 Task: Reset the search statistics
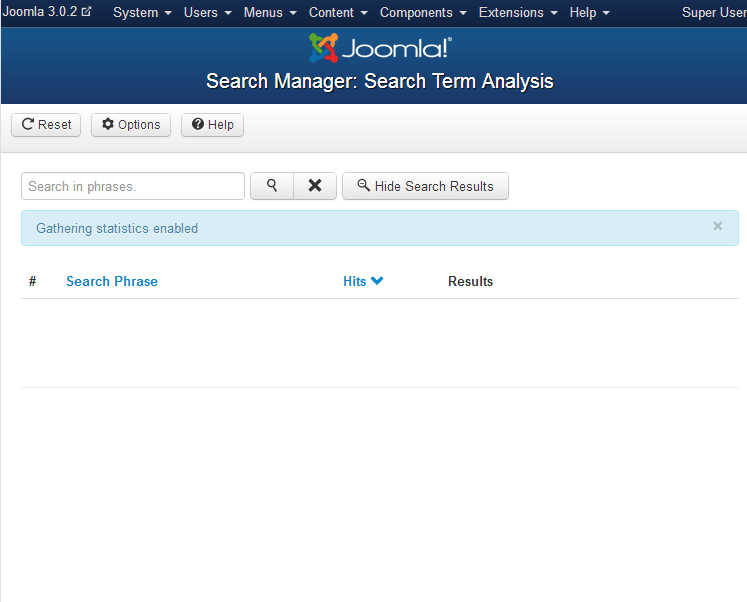click(x=46, y=125)
